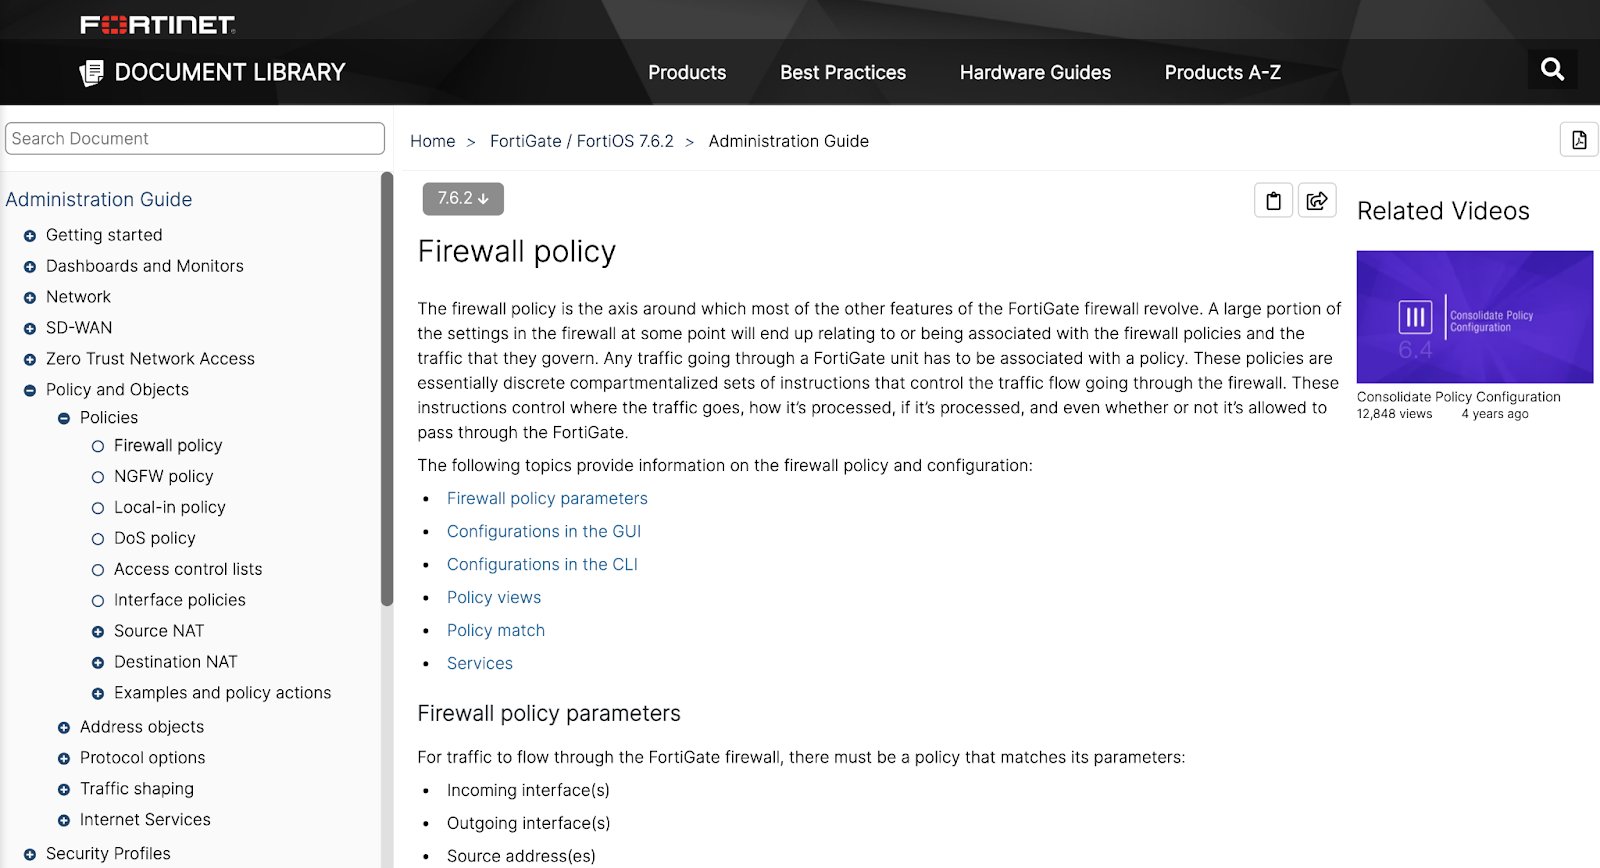This screenshot has height=868, width=1600.
Task: Follow the Policy match link
Action: point(495,631)
